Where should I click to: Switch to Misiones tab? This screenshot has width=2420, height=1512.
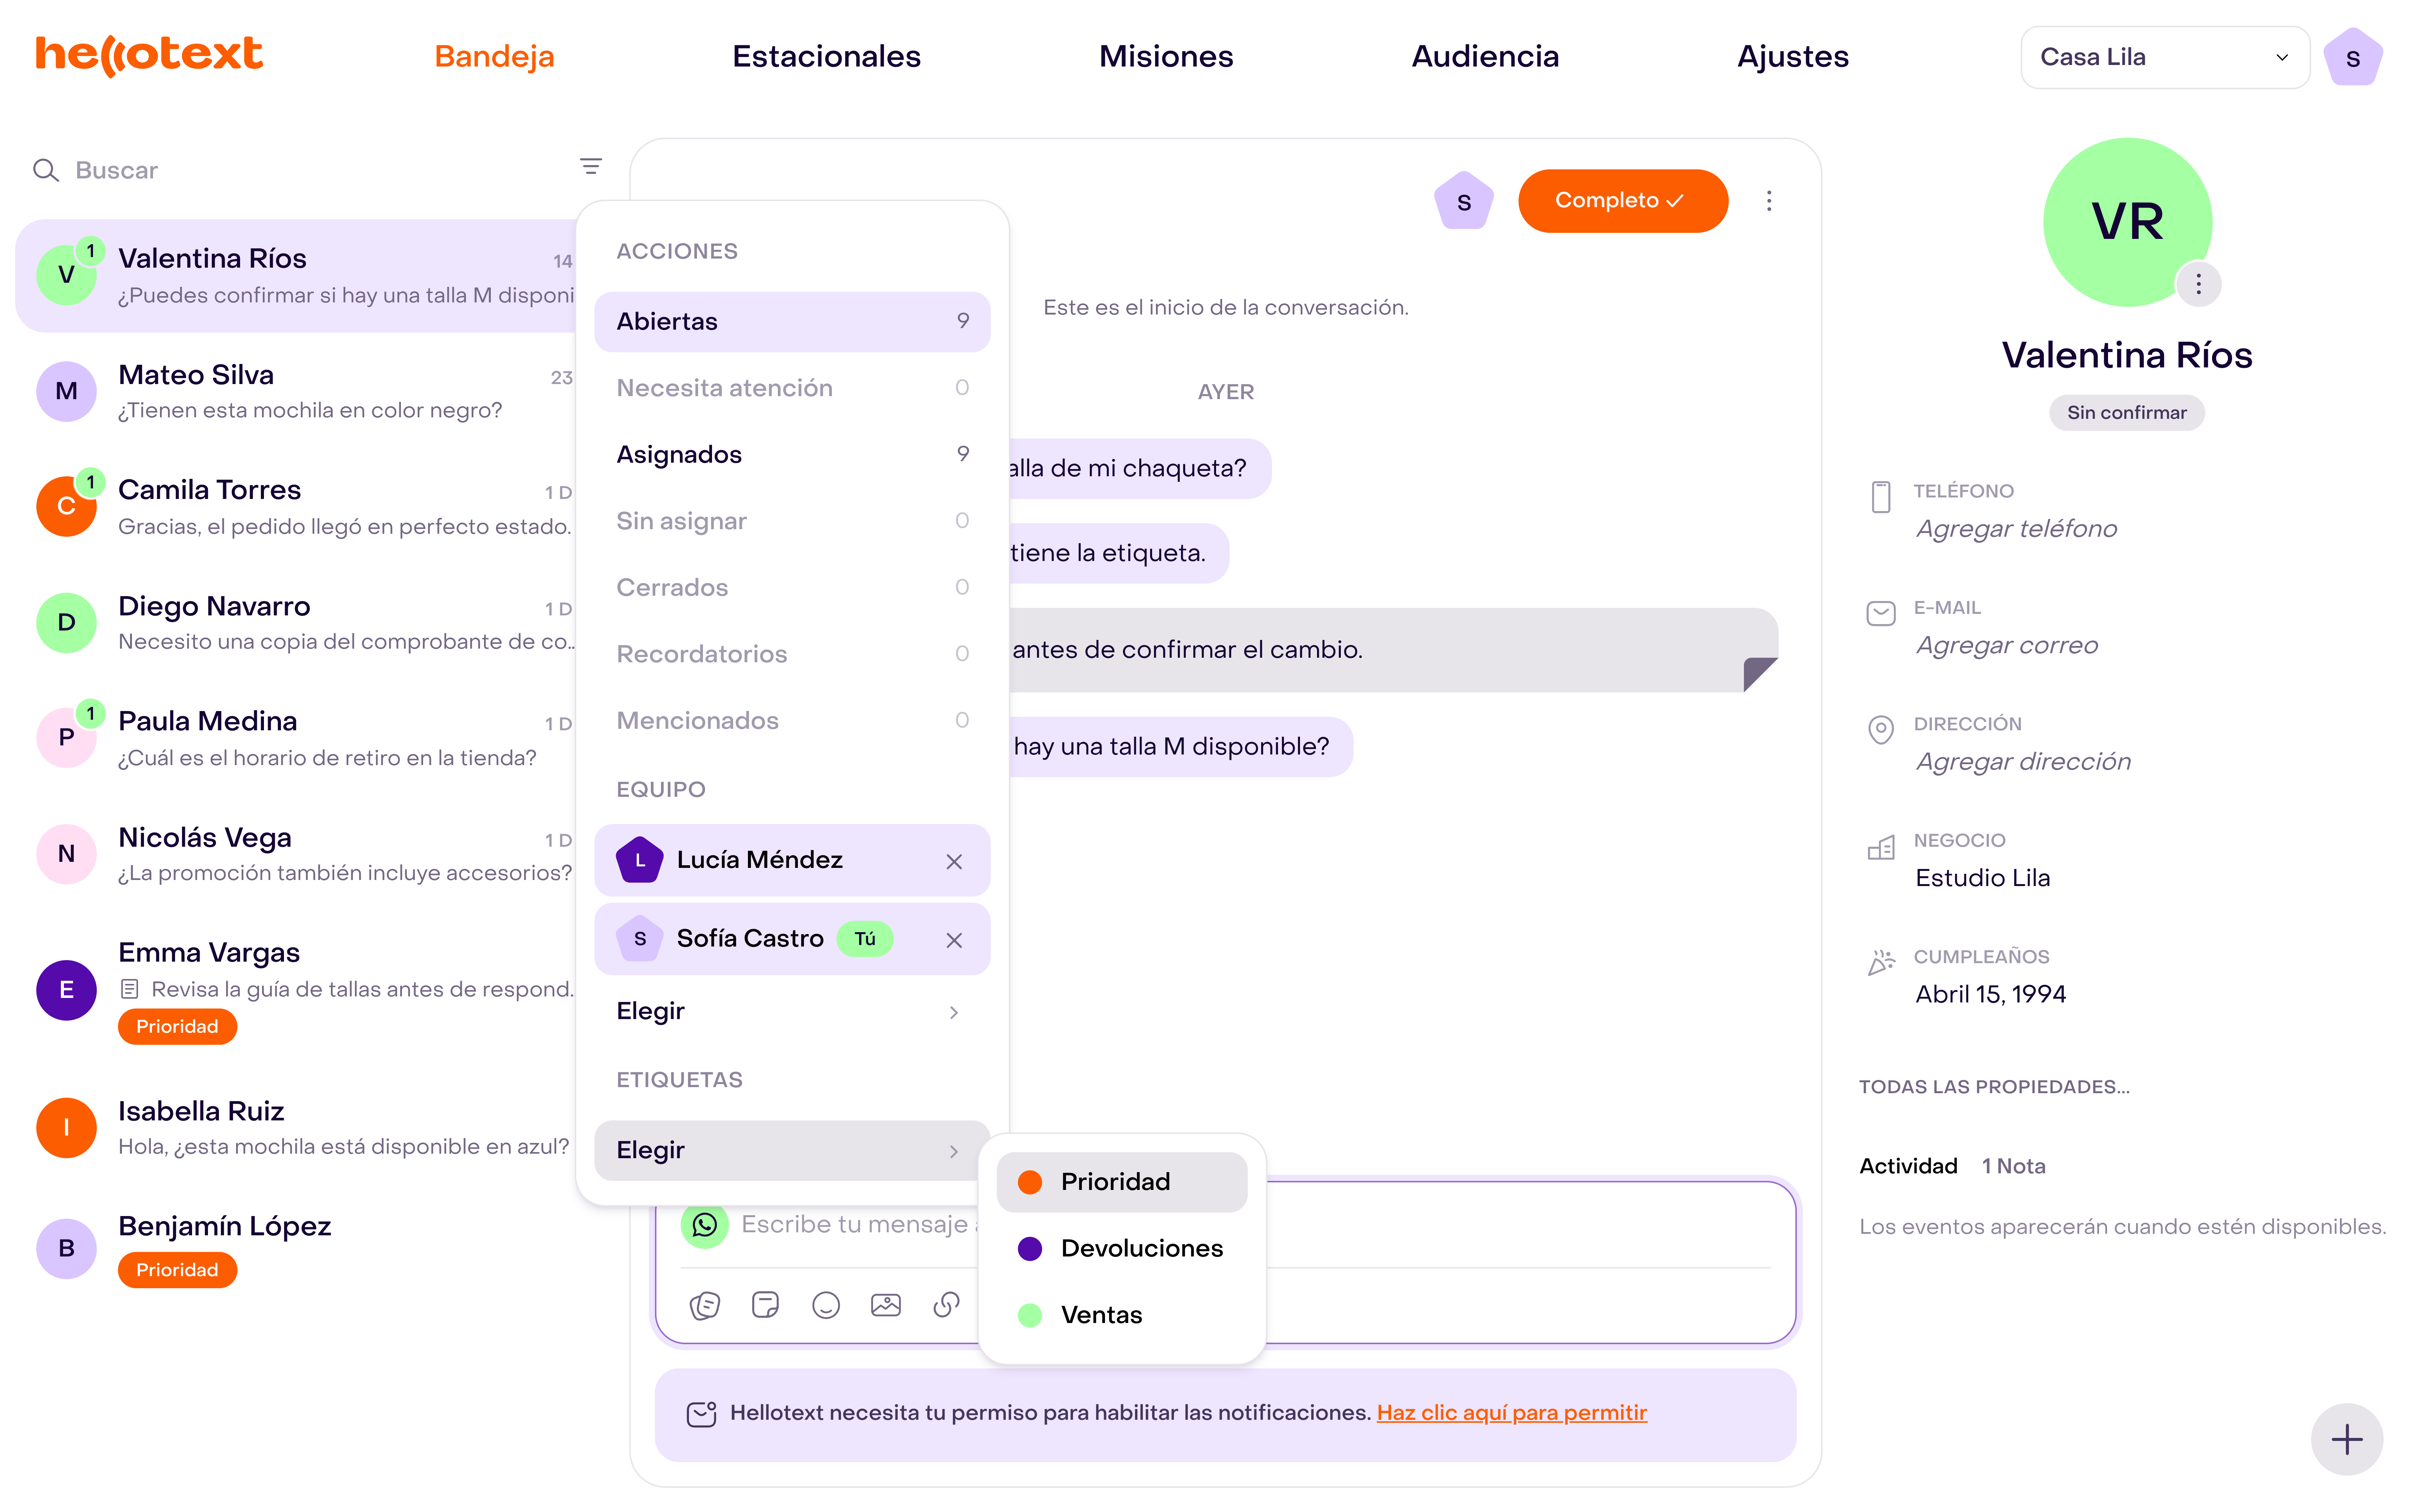(1166, 57)
